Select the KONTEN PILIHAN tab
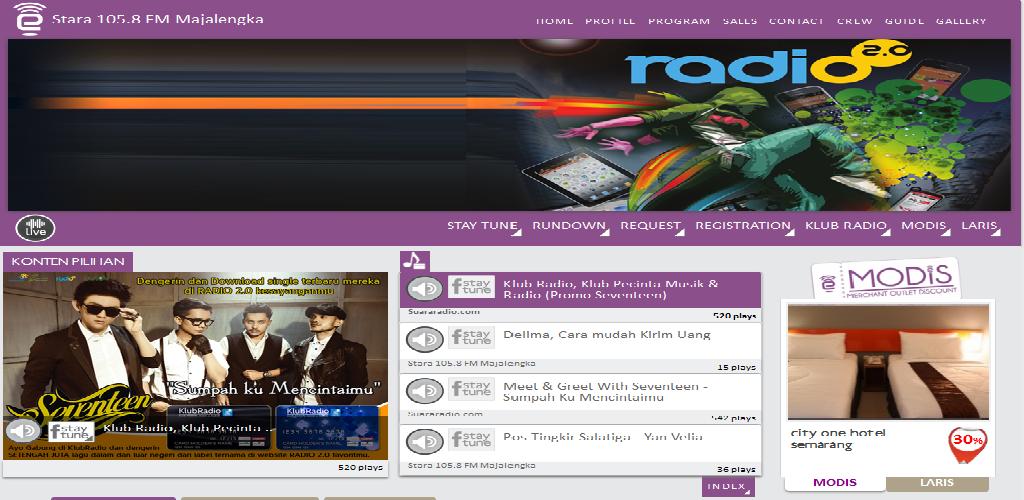The height and width of the screenshot is (500, 1024). click(x=68, y=262)
